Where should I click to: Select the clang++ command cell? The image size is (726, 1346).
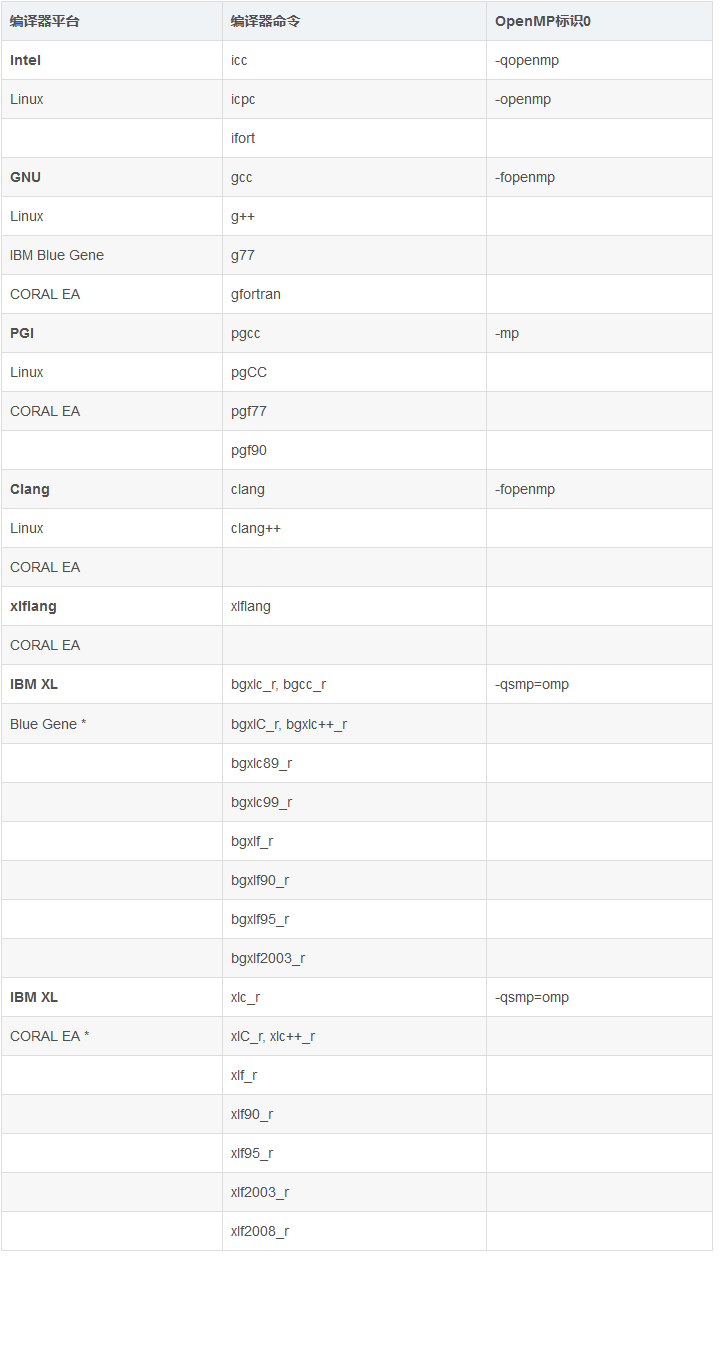(x=256, y=528)
